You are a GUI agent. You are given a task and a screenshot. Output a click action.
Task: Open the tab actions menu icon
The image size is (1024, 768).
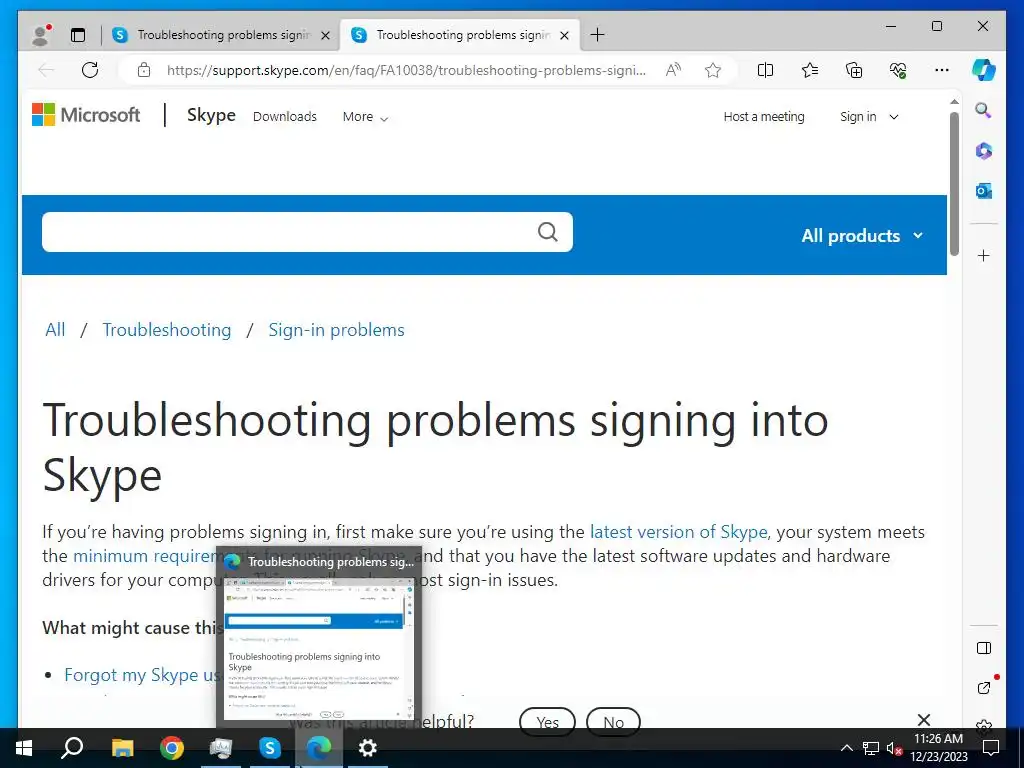point(78,35)
